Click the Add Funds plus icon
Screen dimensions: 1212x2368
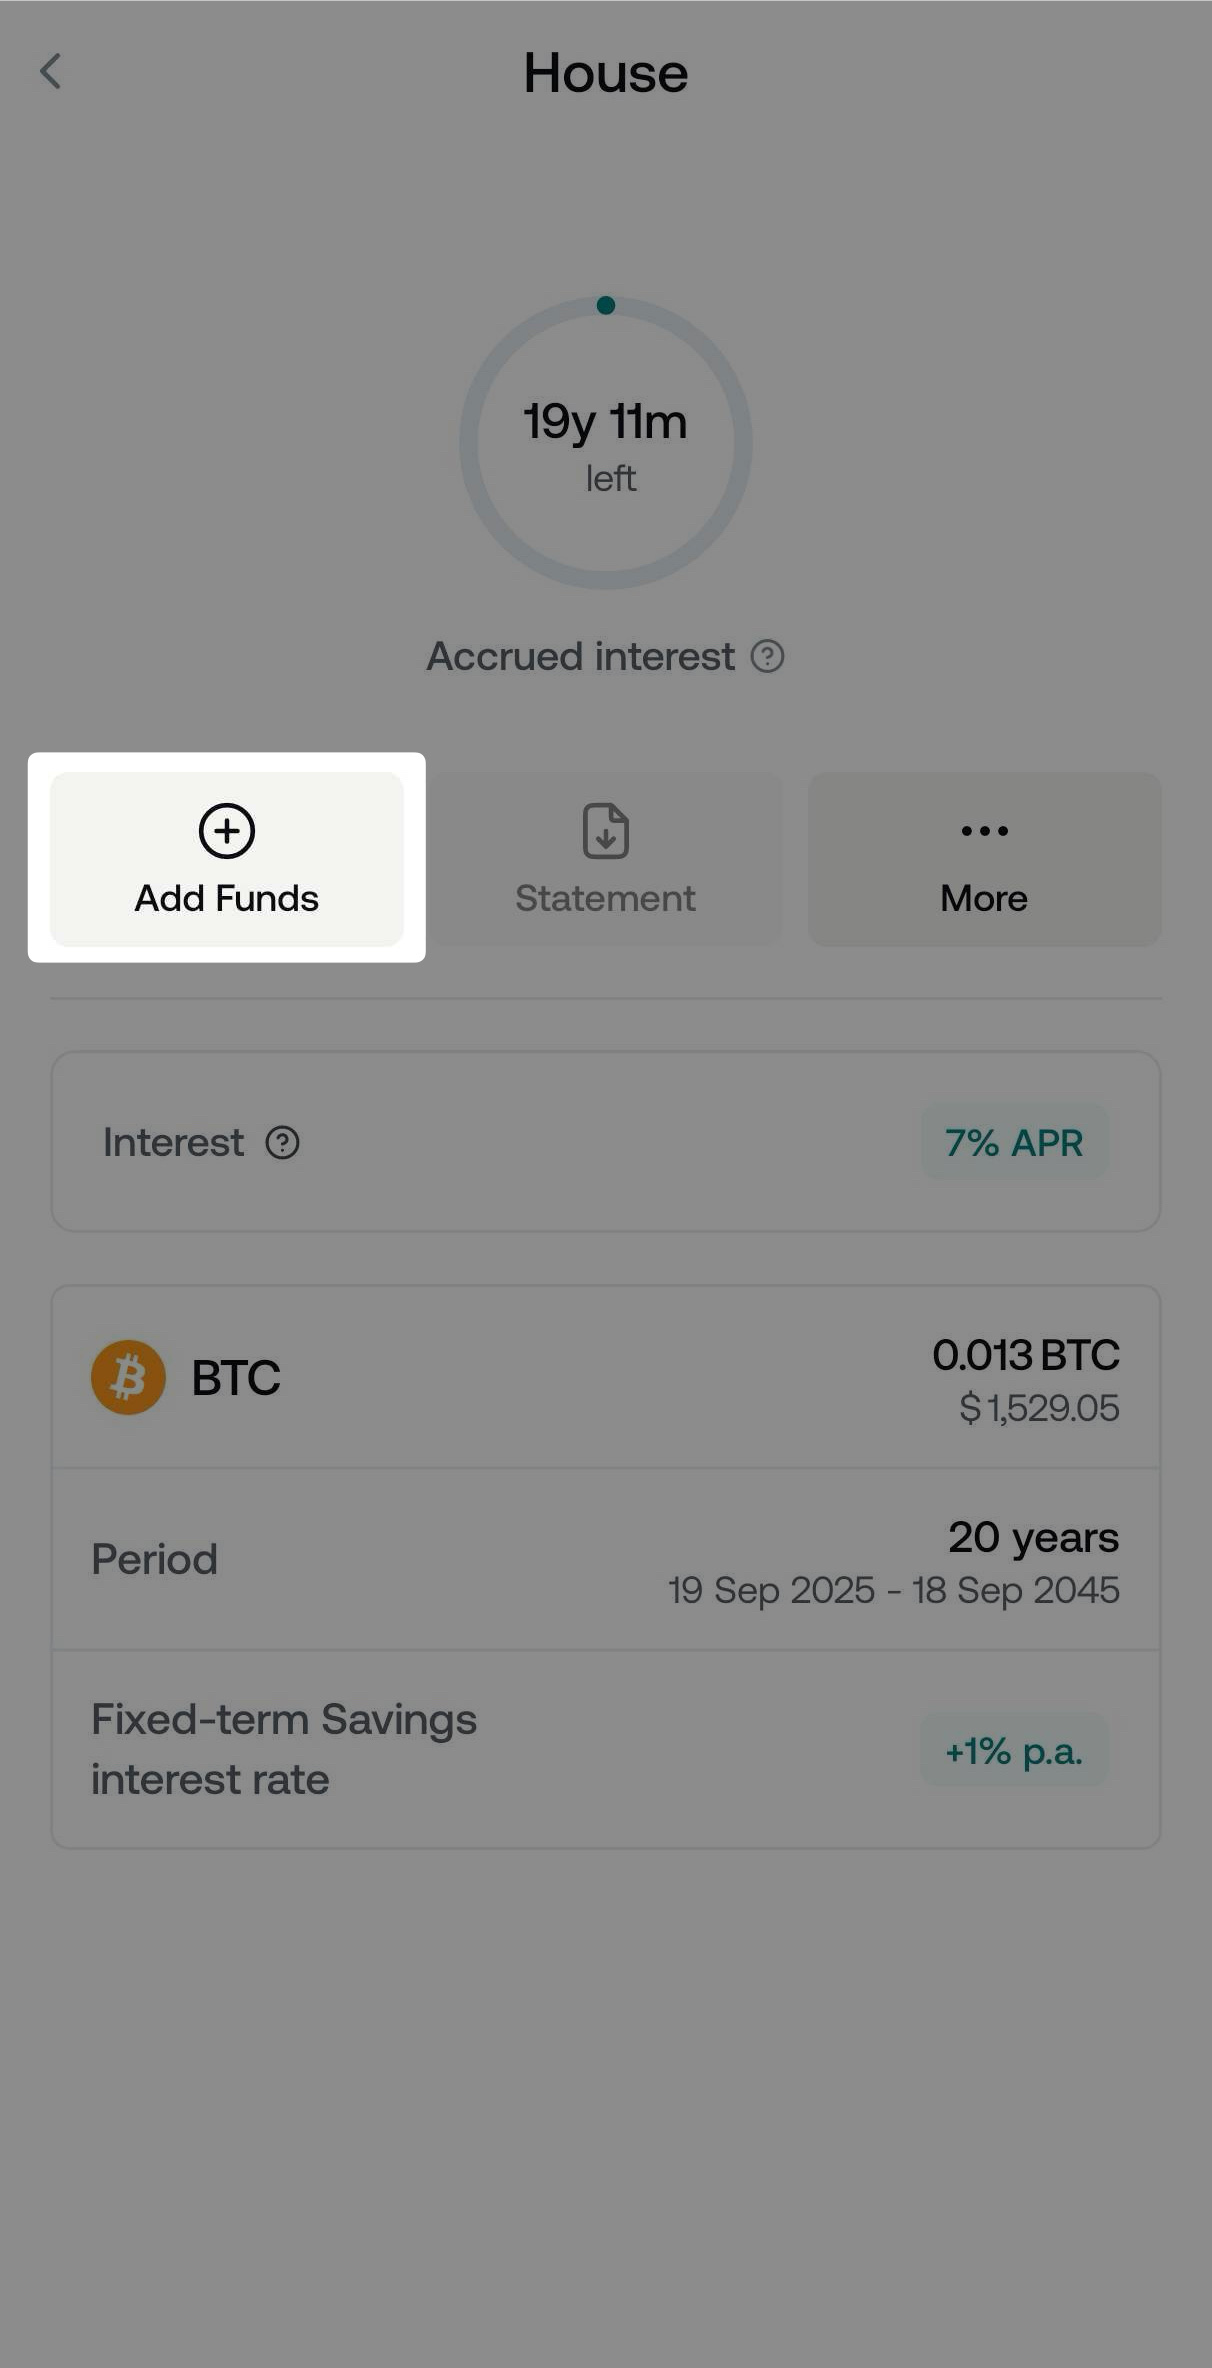pyautogui.click(x=227, y=830)
